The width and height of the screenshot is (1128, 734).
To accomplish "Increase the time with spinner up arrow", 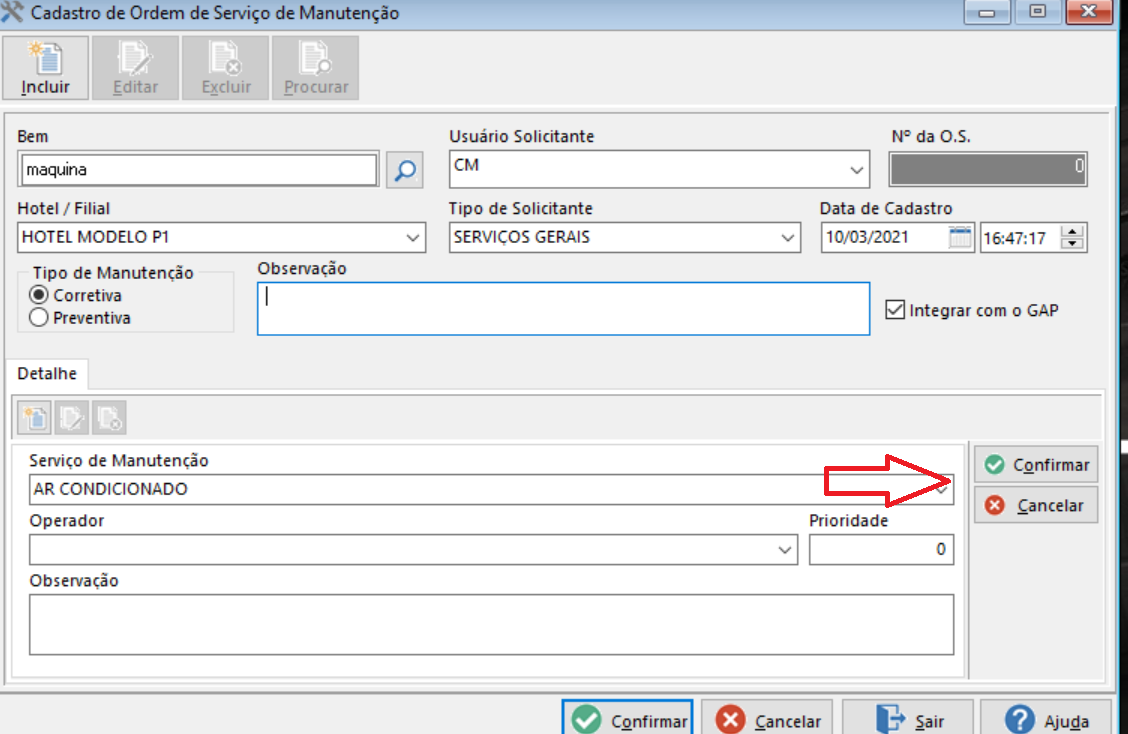I will click(1072, 232).
